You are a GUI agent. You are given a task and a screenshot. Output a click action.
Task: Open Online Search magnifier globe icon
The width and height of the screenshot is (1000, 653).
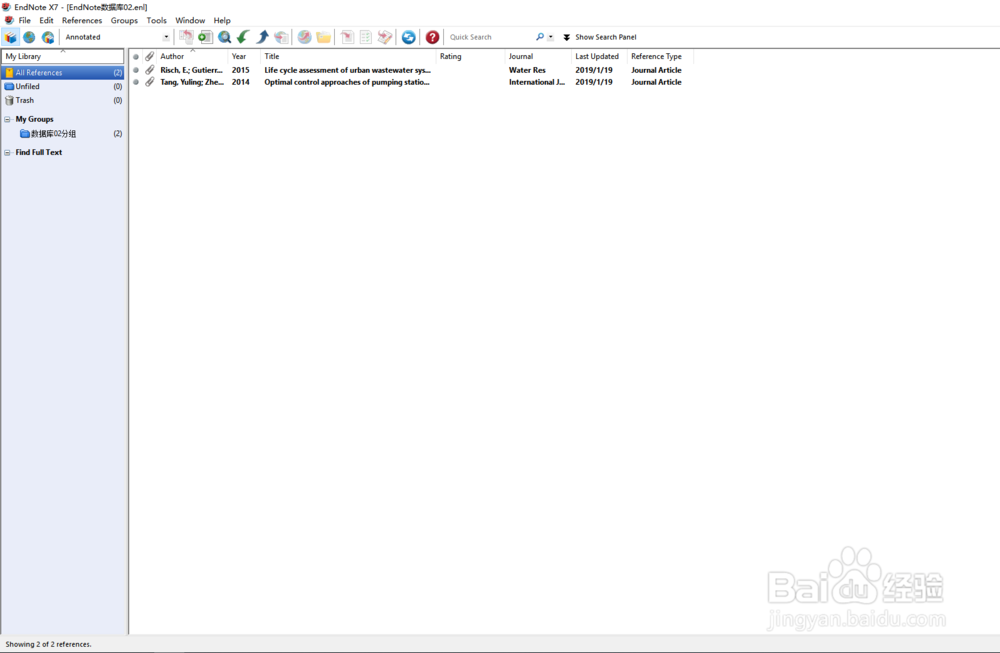coord(224,38)
